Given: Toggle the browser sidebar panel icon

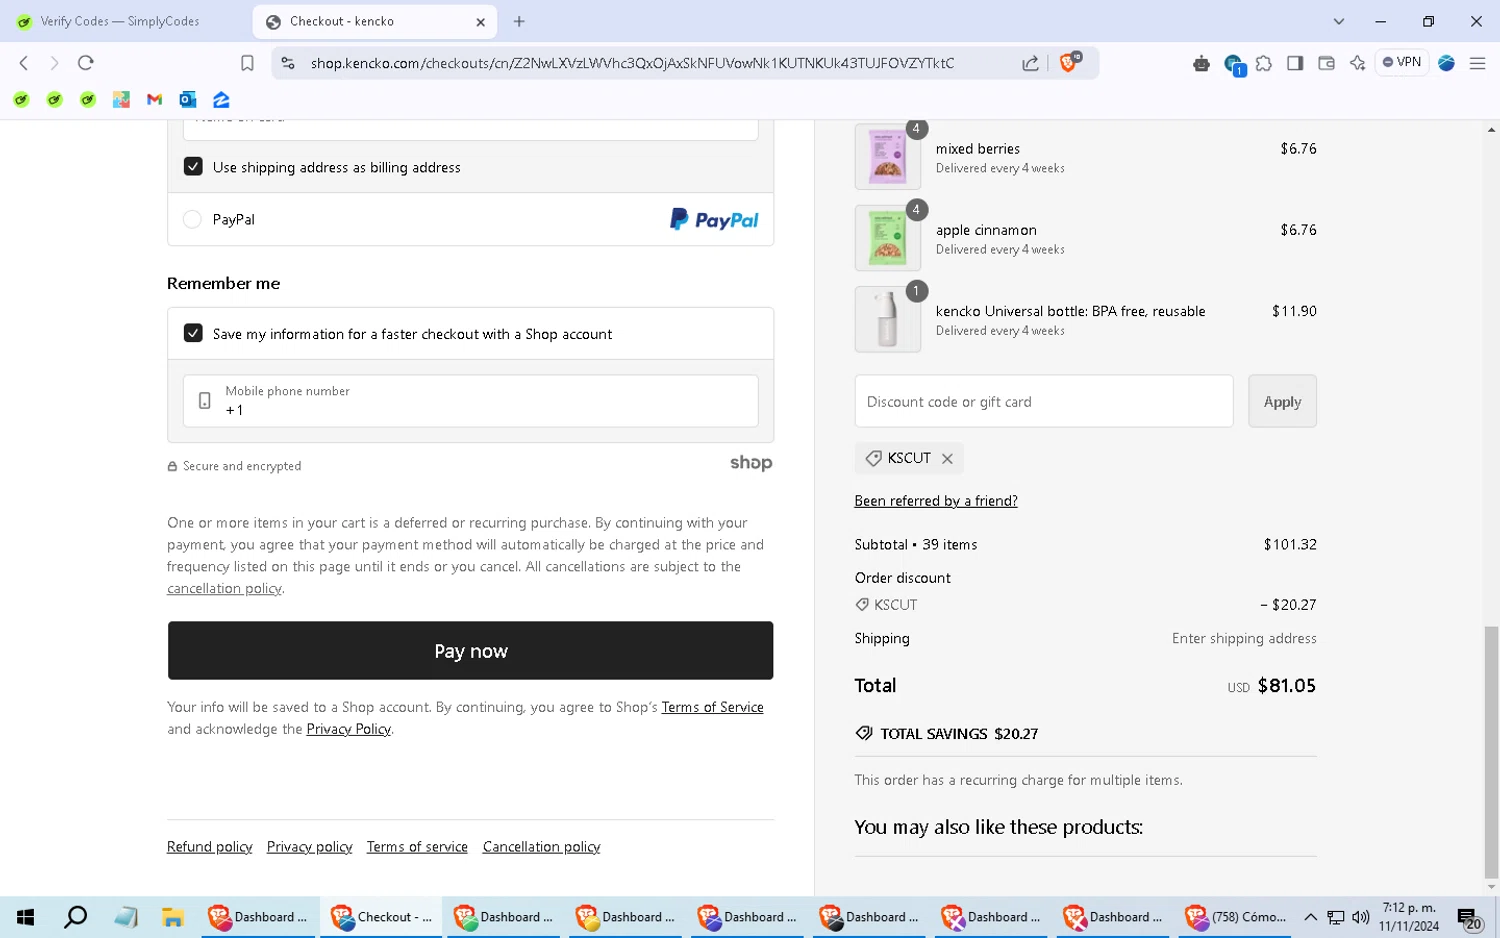Looking at the screenshot, I should (1295, 63).
